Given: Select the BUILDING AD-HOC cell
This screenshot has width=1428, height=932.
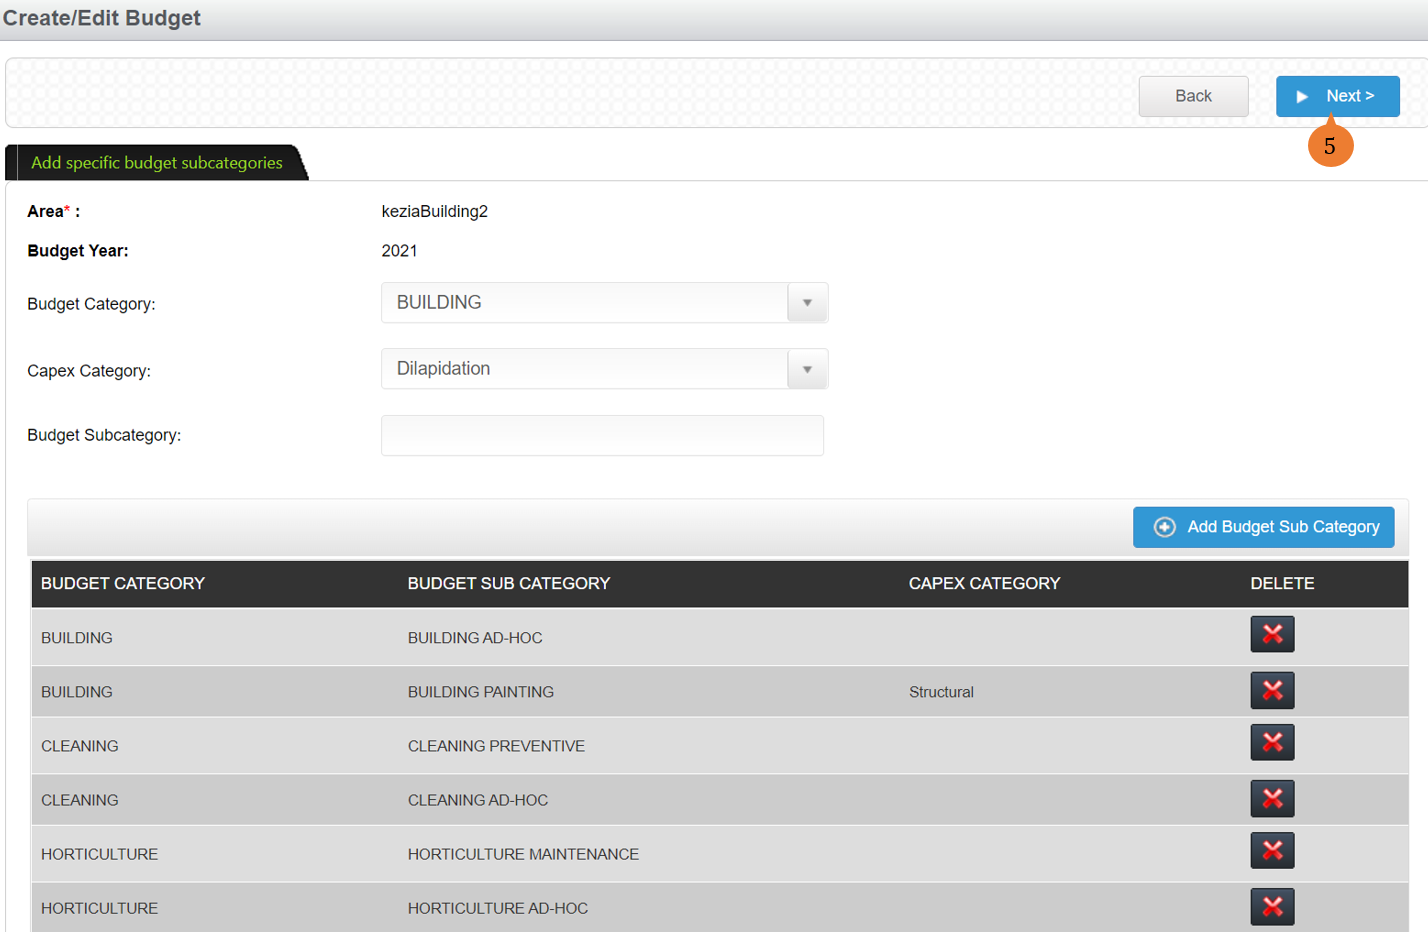Looking at the screenshot, I should tap(475, 638).
